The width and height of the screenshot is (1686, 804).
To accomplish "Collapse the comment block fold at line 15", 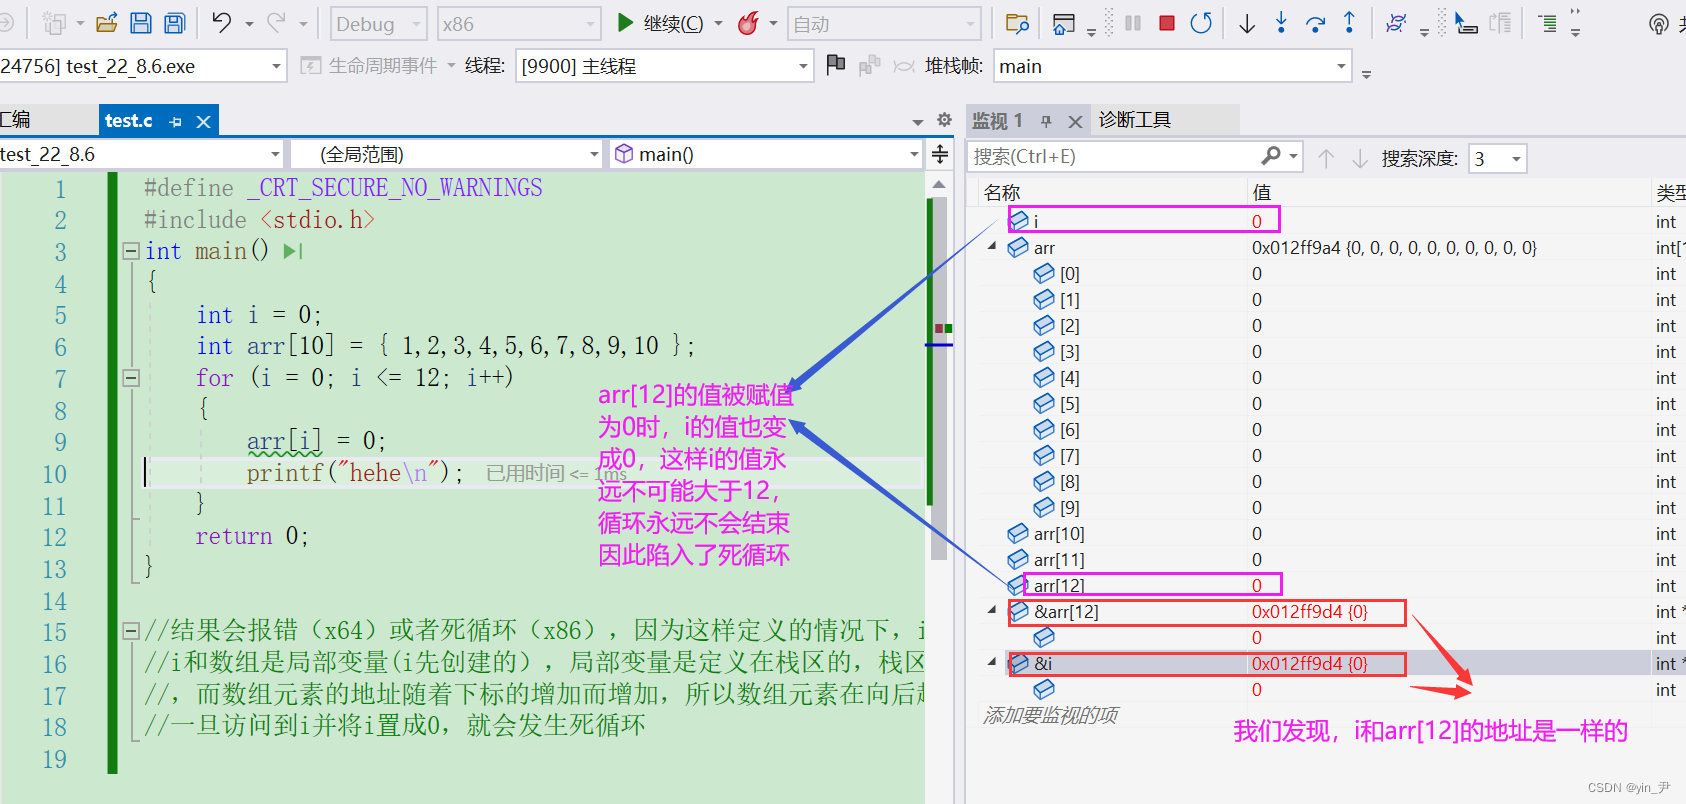I will coord(131,630).
